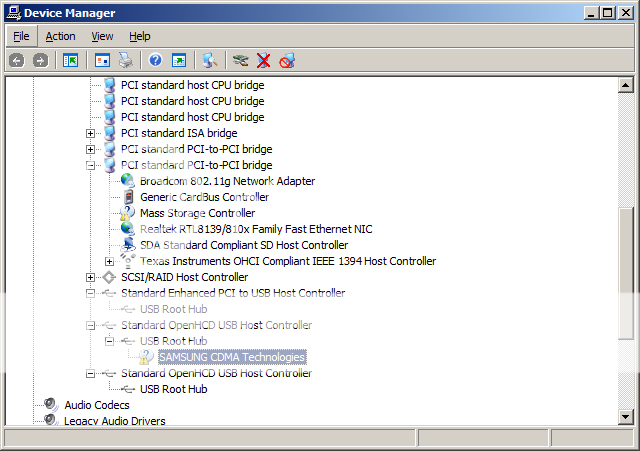The image size is (640, 451).
Task: Open the View menu
Action: click(102, 36)
